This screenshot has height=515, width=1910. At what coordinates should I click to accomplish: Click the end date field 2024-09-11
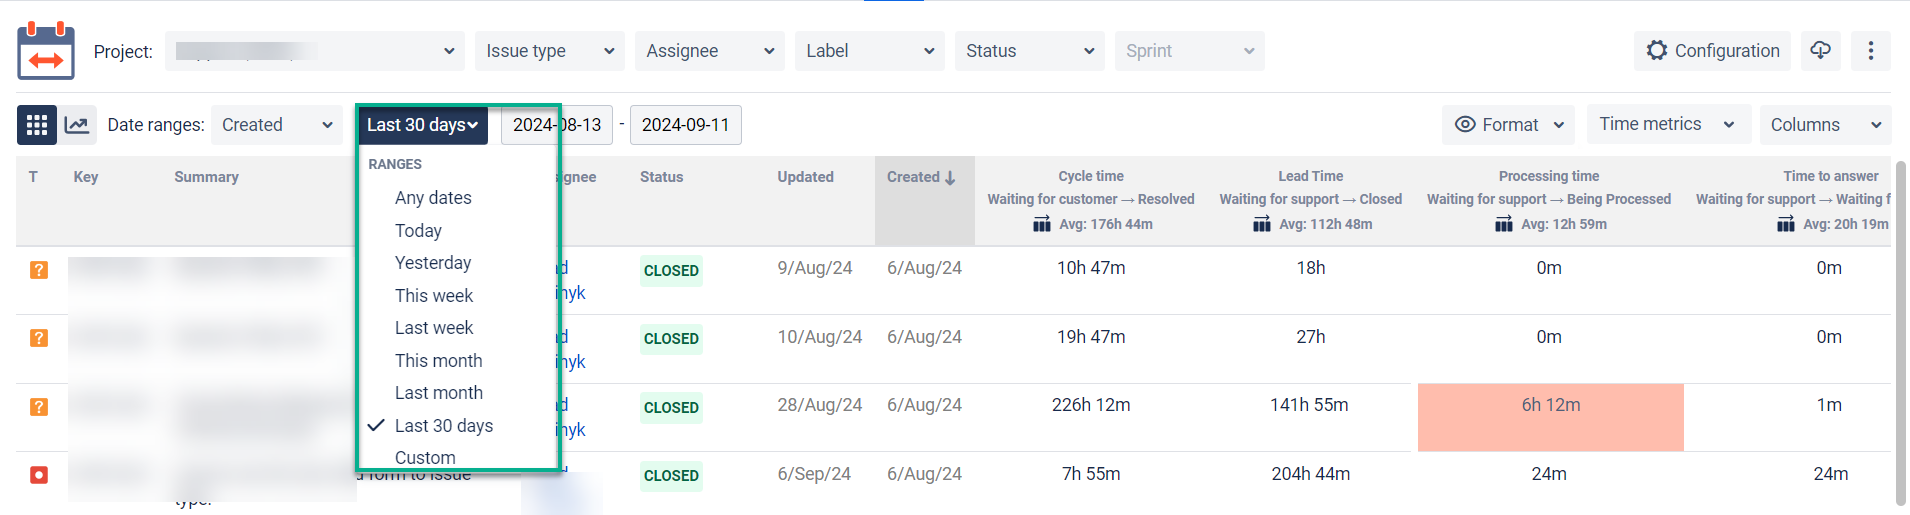tap(685, 125)
